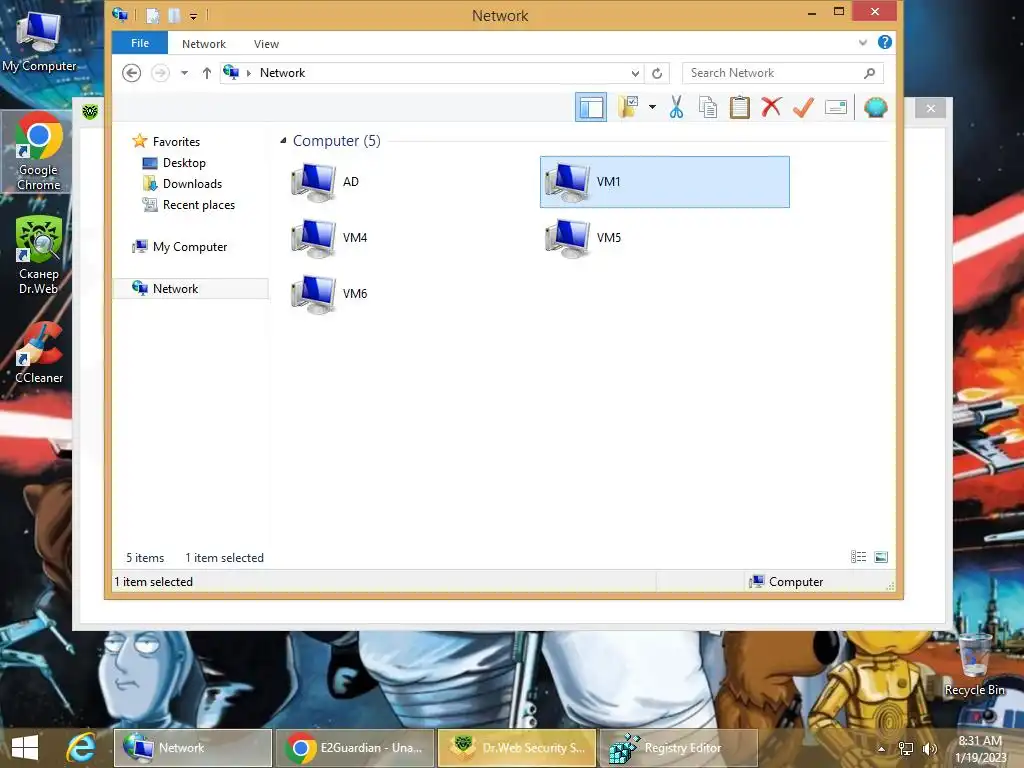The width and height of the screenshot is (1024, 768).
Task: Open the Network ribbon tab
Action: [204, 44]
